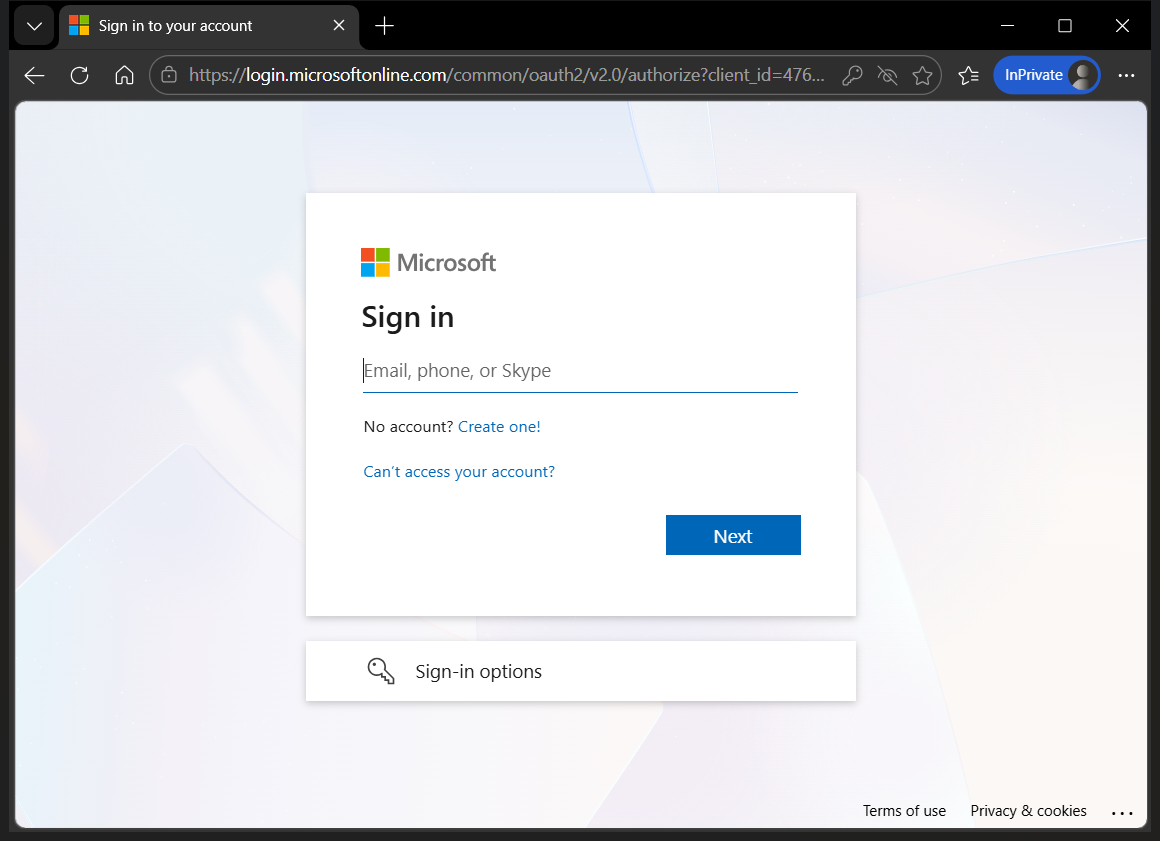
Task: Open 'Can't access your account?' link
Action: (459, 471)
